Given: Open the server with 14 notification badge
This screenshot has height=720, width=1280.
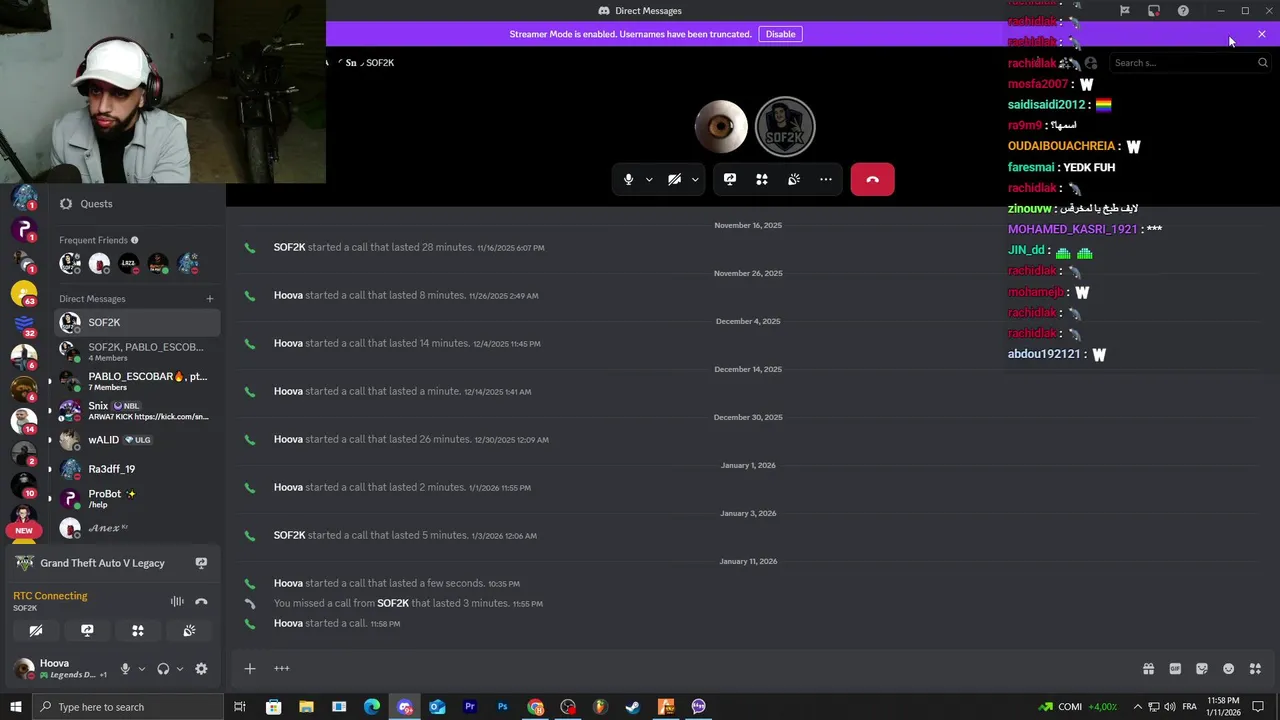Looking at the screenshot, I should coord(24,419).
